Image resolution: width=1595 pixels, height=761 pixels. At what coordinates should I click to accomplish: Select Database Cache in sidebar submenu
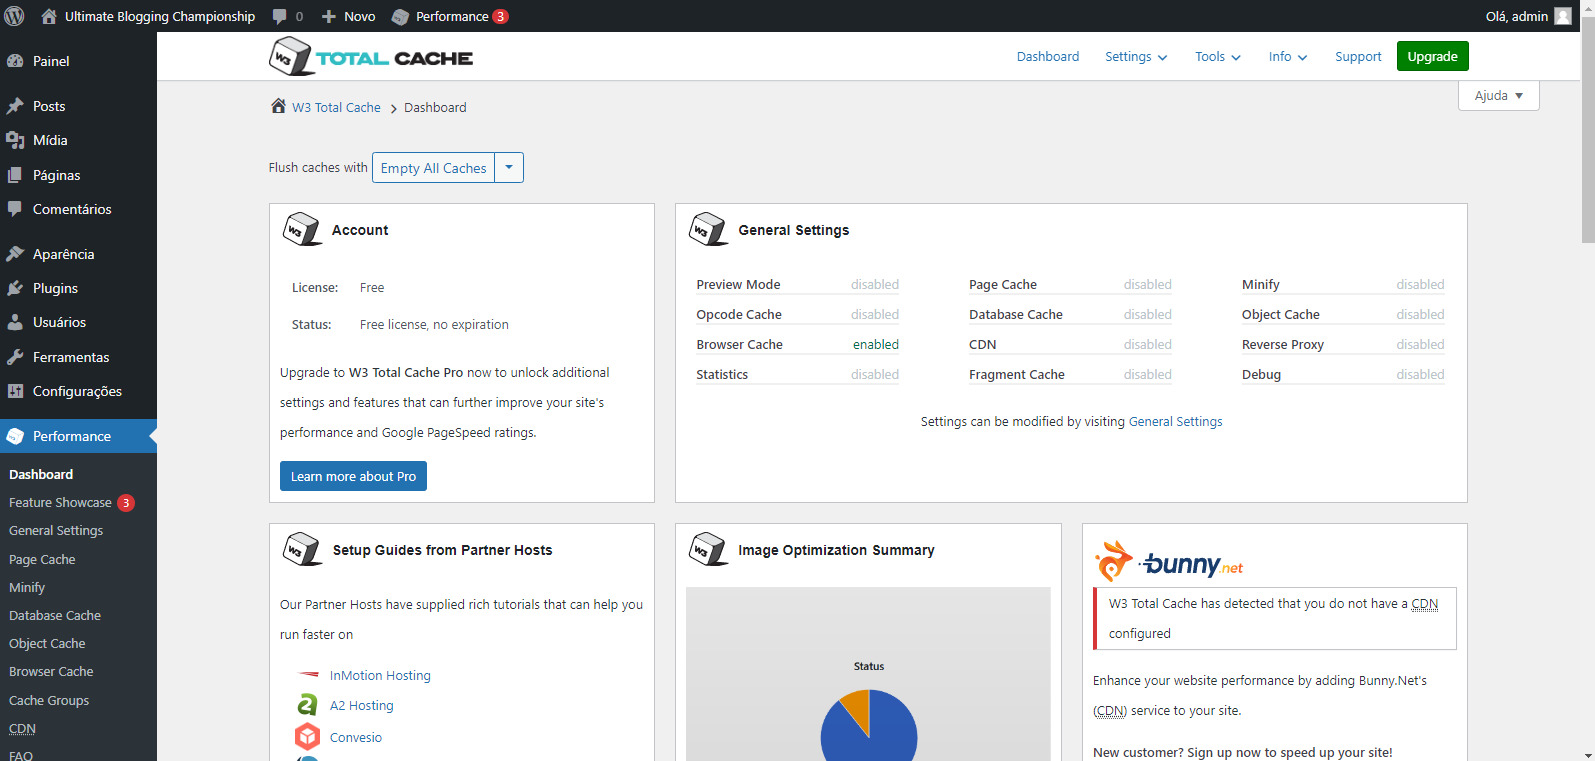(x=55, y=616)
